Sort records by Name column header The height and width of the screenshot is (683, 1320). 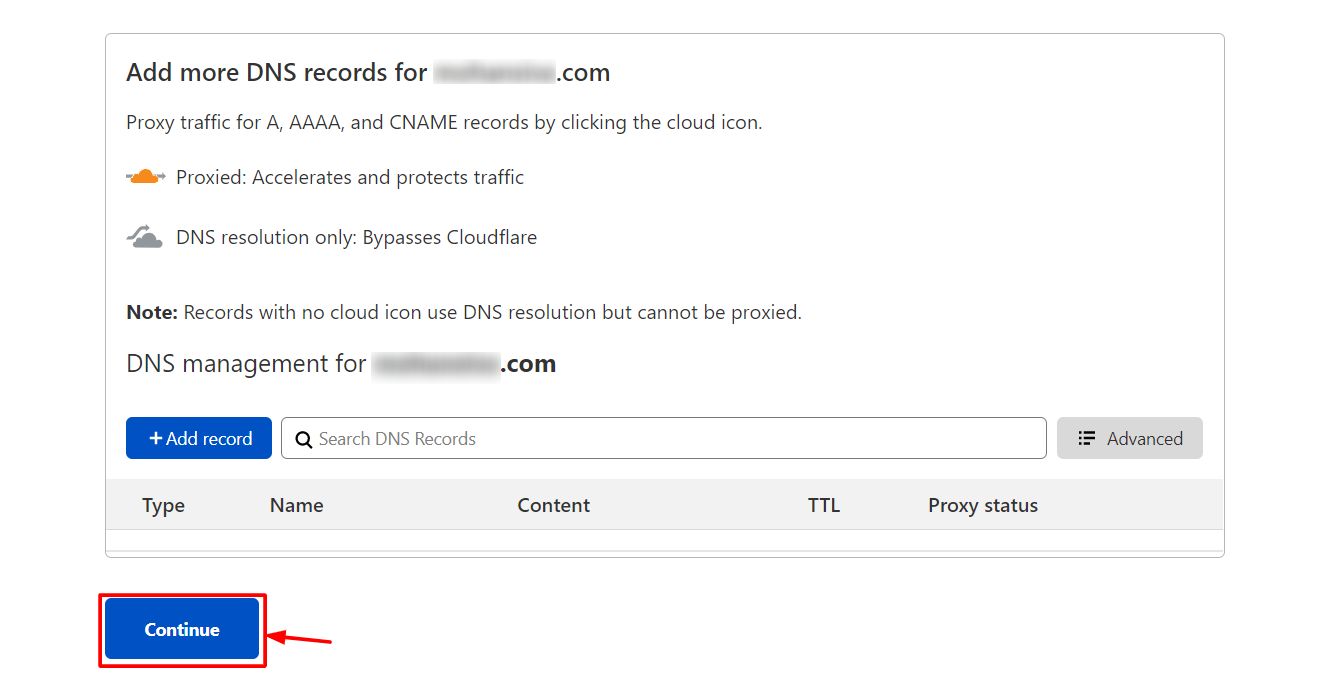coord(296,505)
